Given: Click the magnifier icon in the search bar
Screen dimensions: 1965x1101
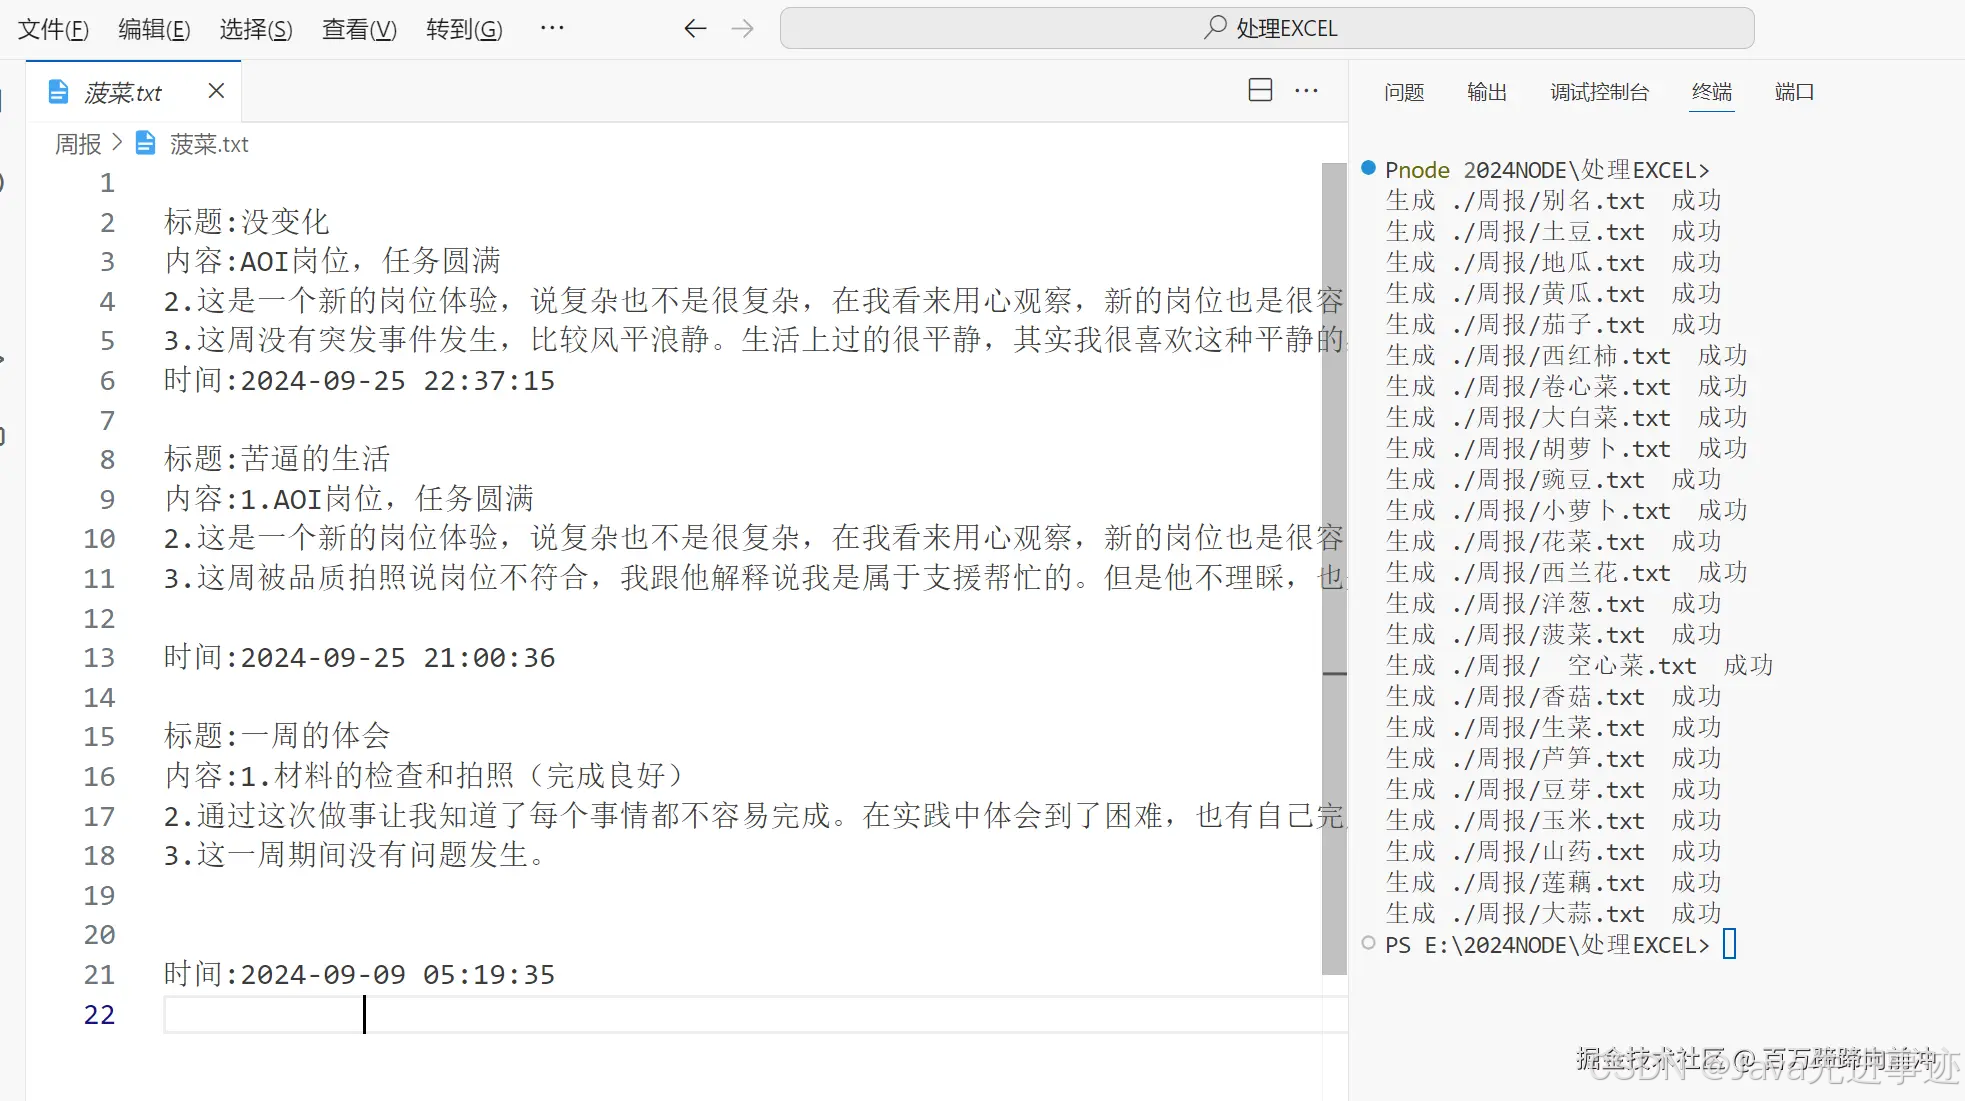Looking at the screenshot, I should point(1213,27).
